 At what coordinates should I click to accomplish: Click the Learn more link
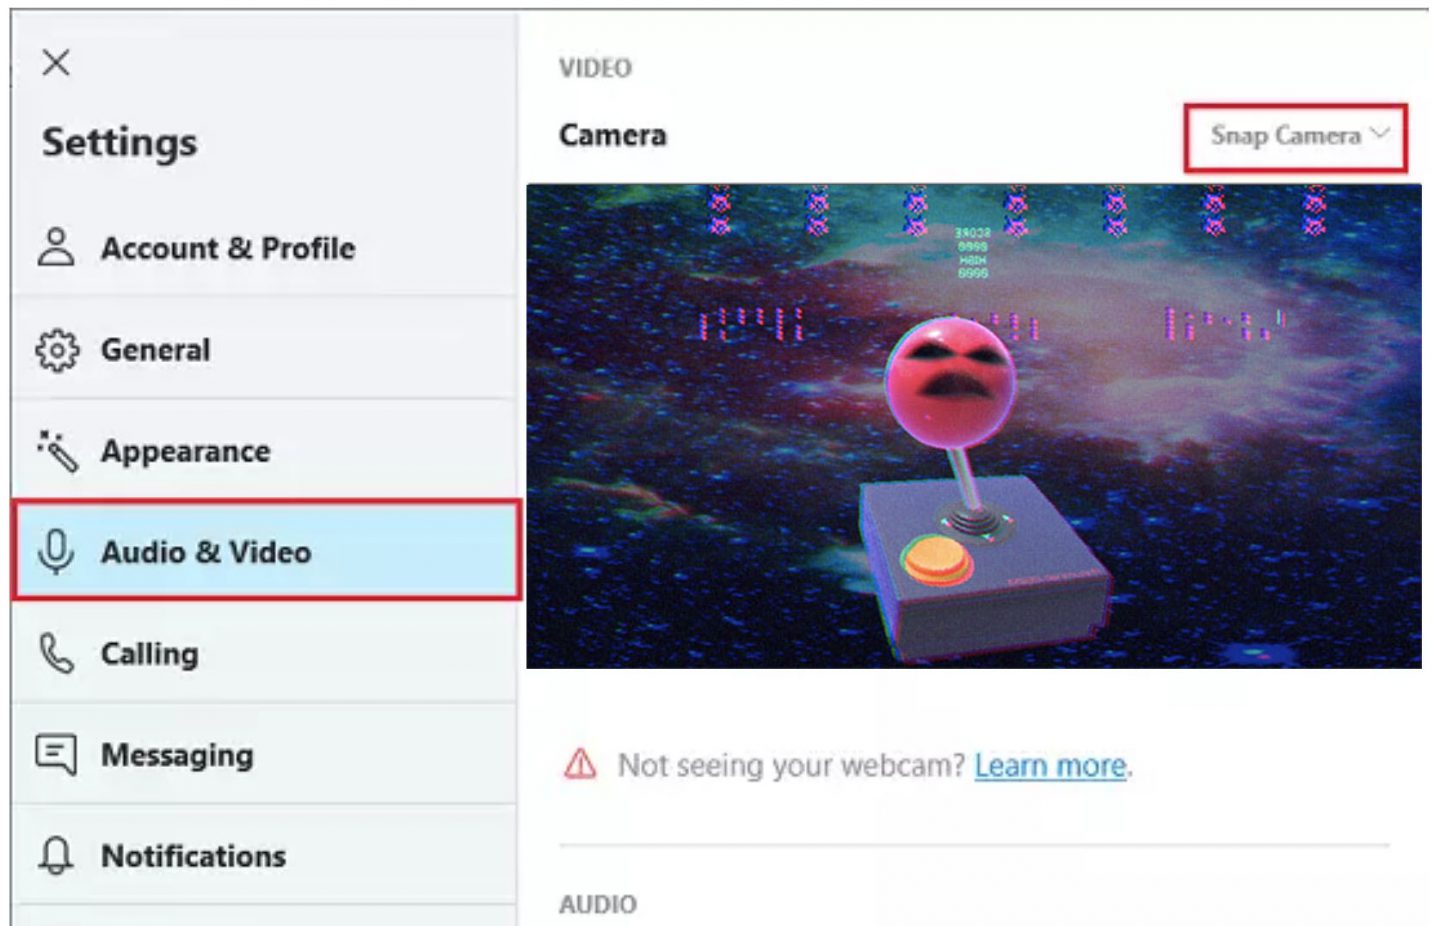(x=1049, y=765)
